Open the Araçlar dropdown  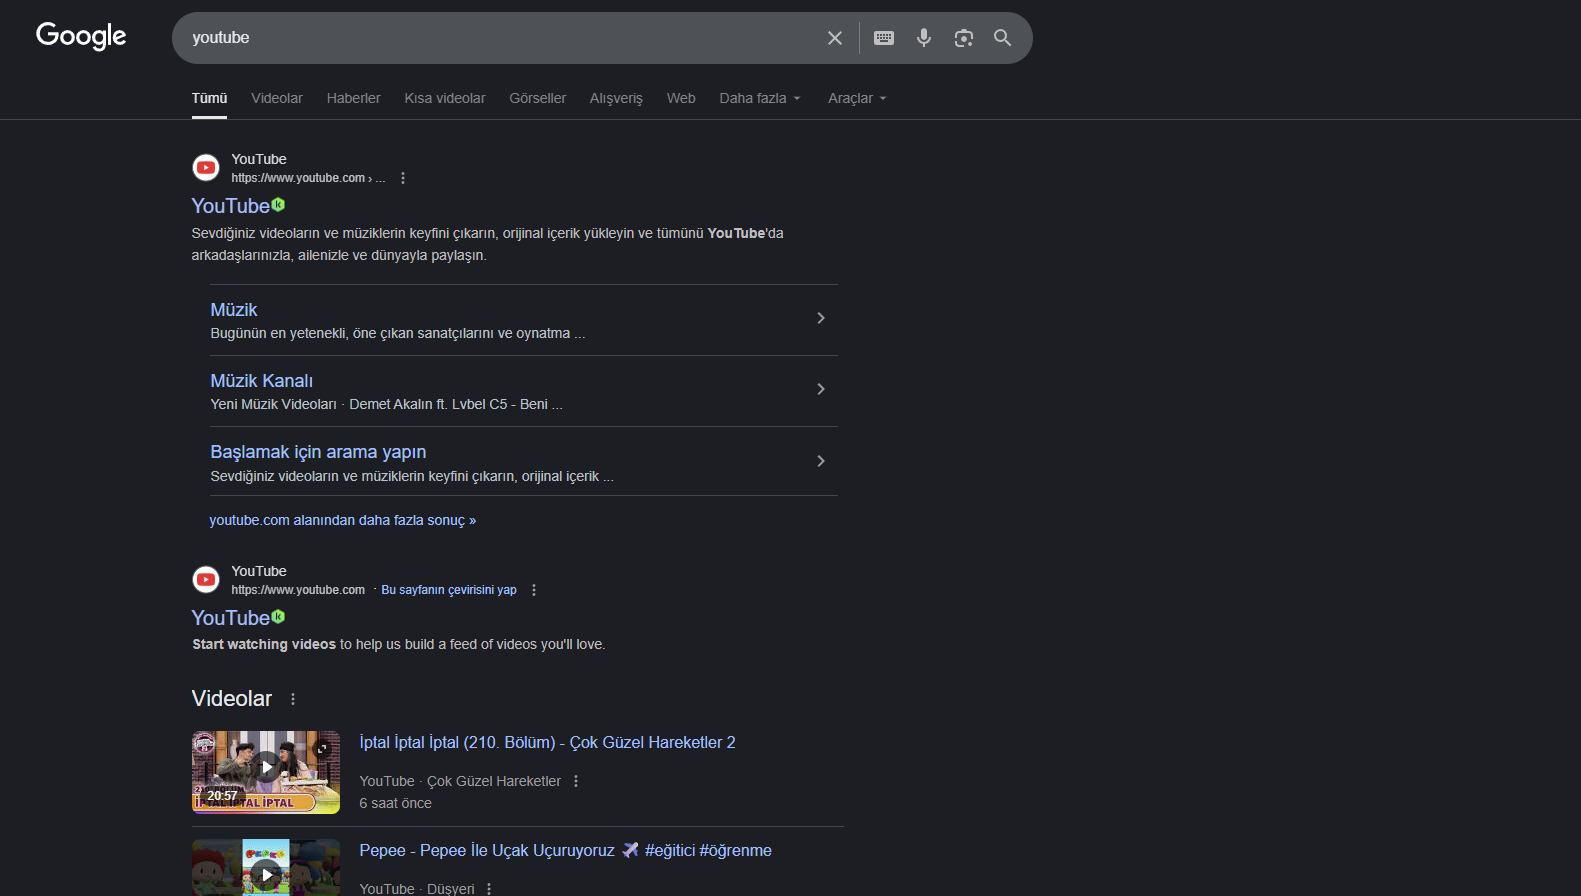[857, 98]
